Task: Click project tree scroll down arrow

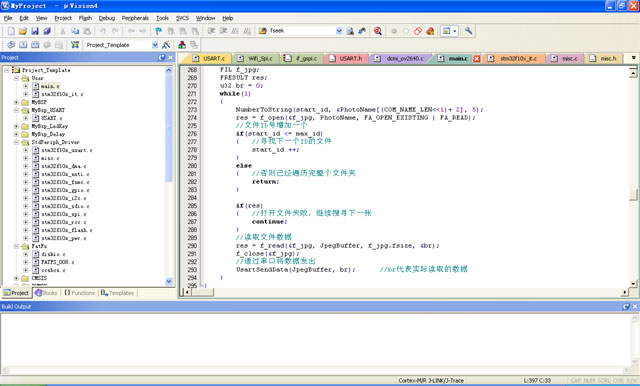Action: (169, 281)
